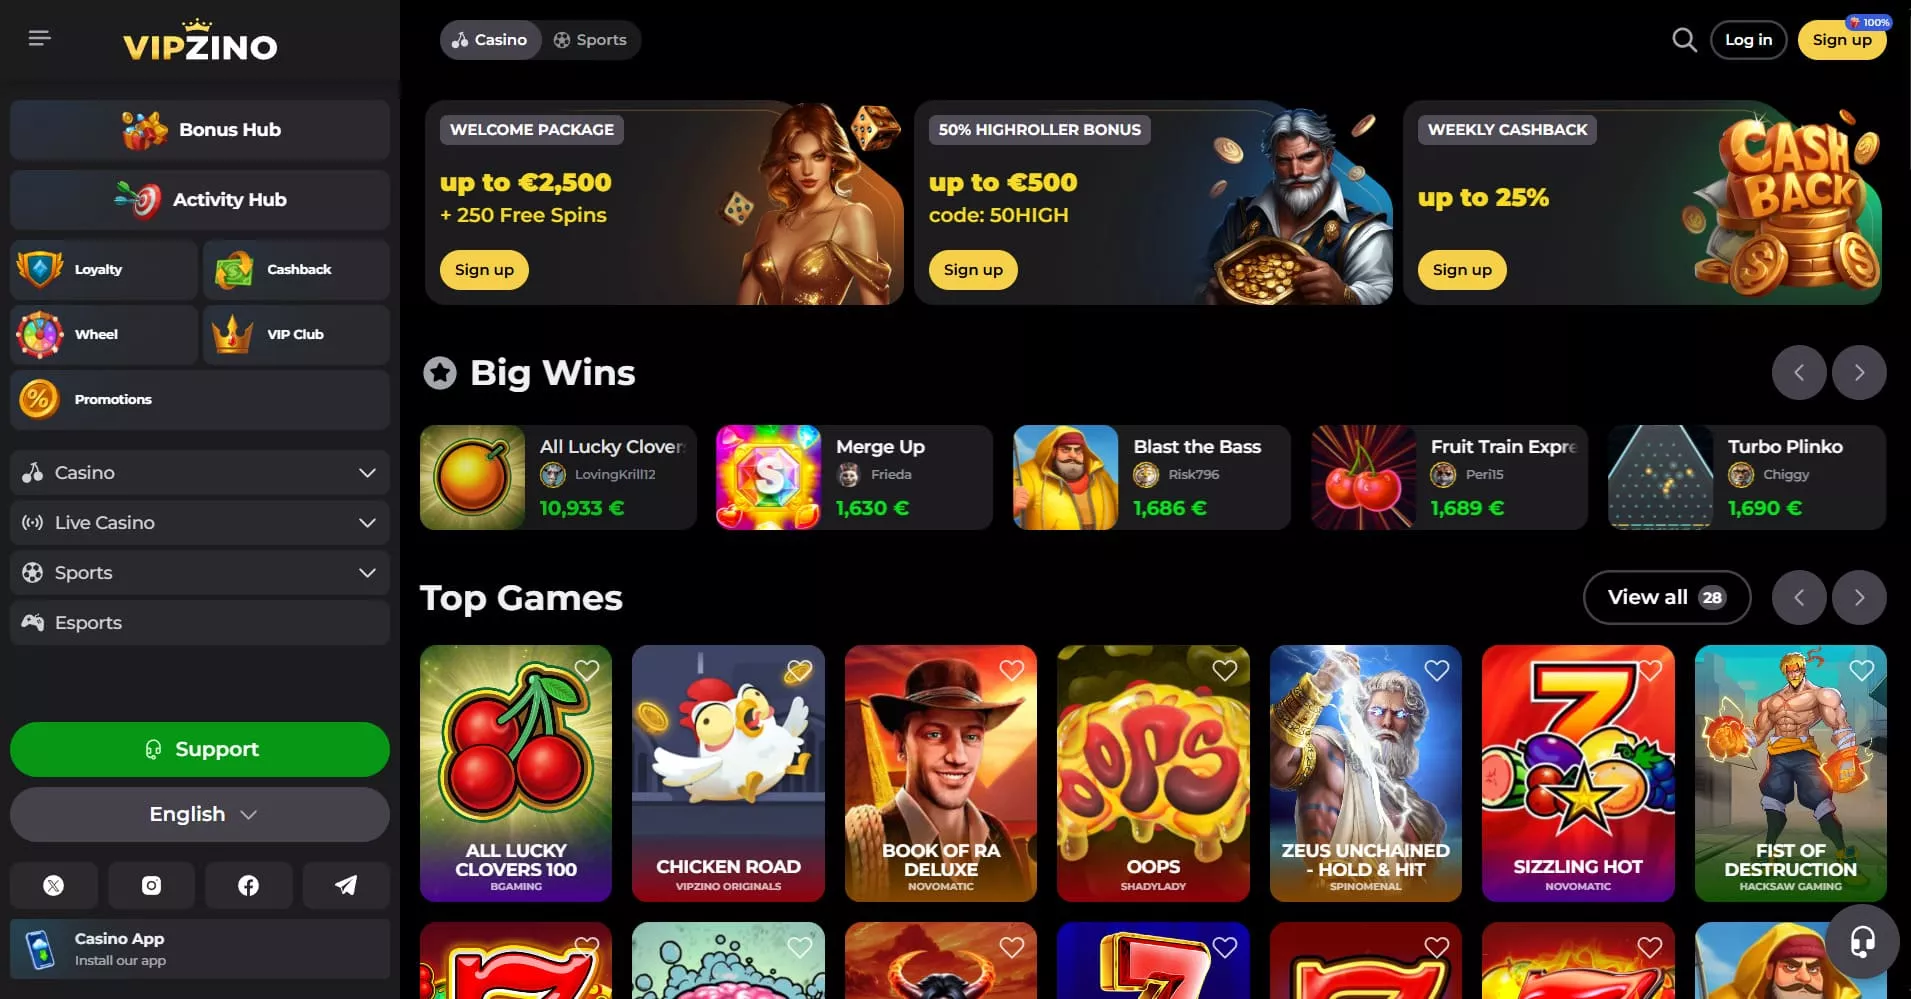
Task: Toggle heart on Sizzling Hot game
Action: coord(1650,671)
